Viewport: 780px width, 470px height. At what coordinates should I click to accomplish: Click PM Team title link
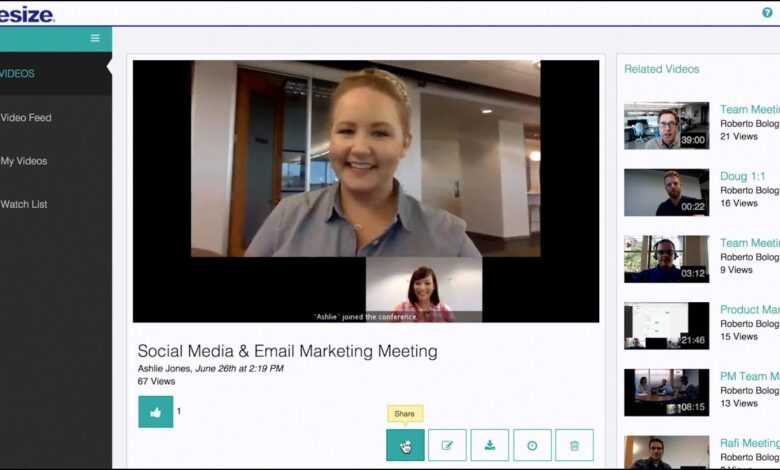click(750, 376)
